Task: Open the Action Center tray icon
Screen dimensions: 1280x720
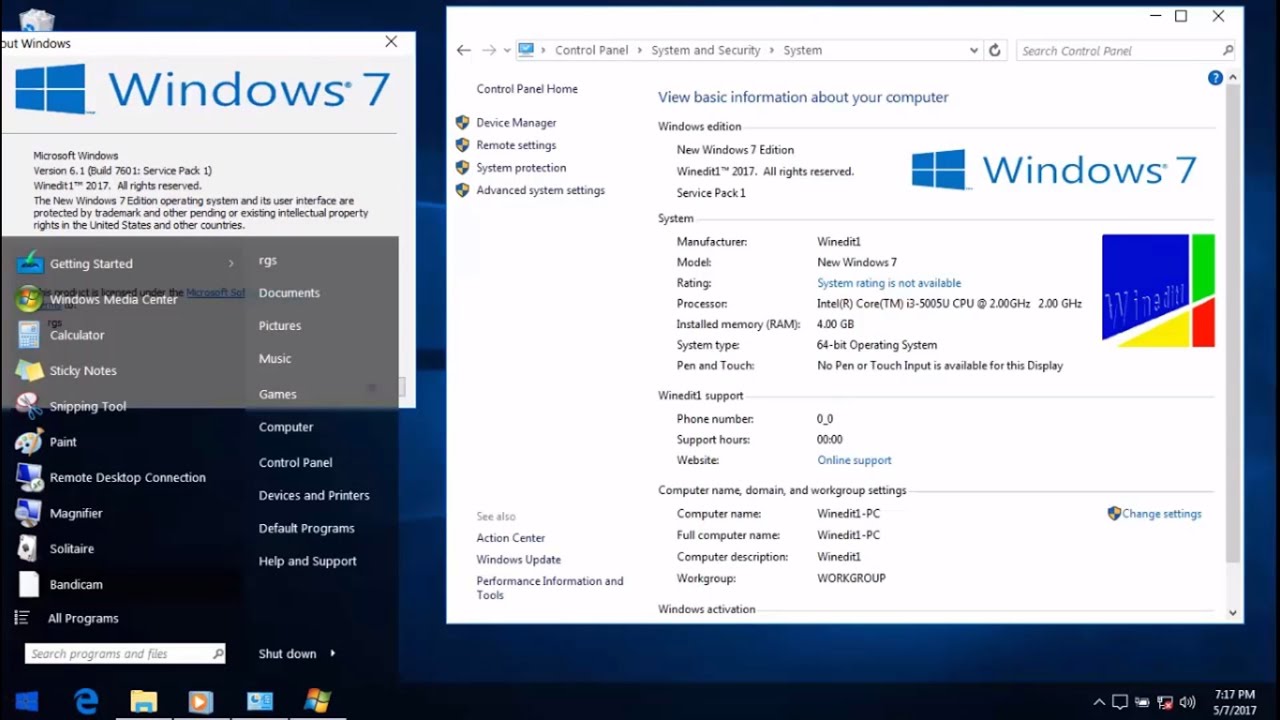Action: 1120,702
